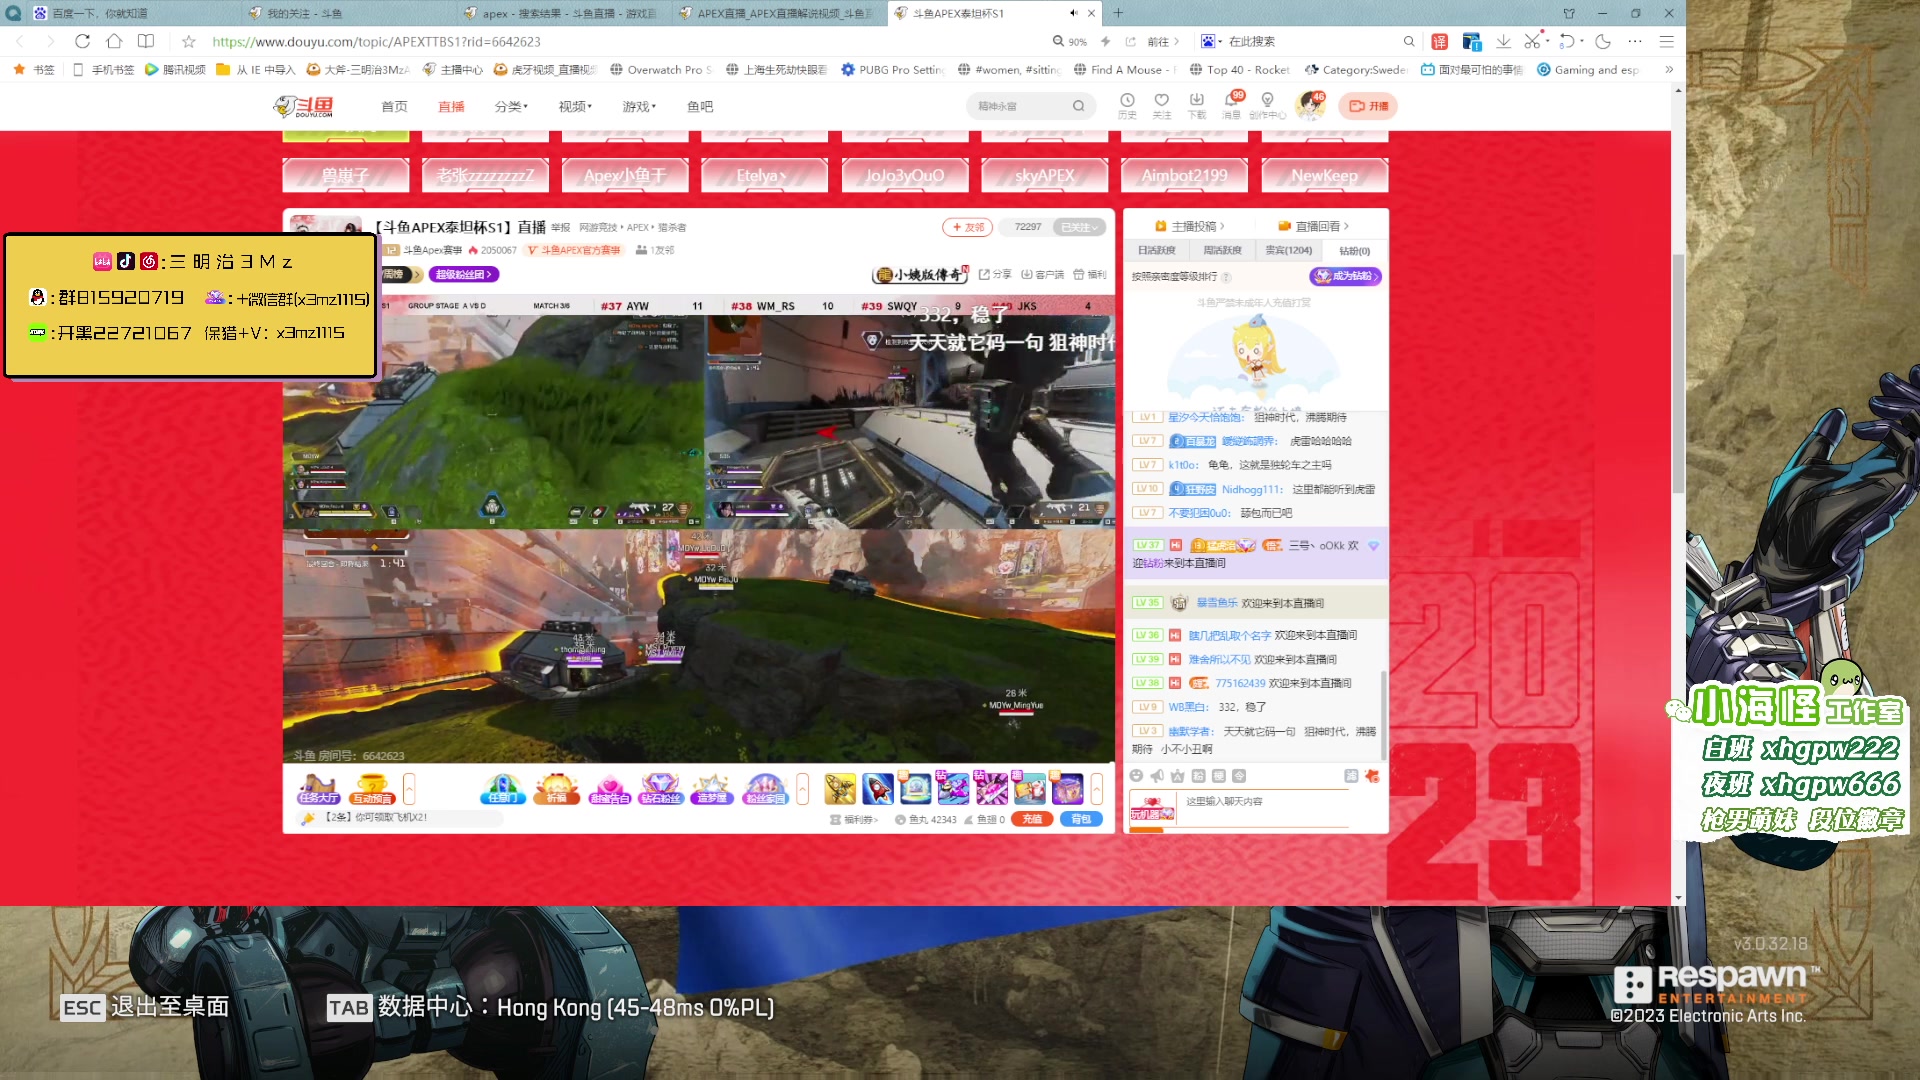Click the 成为钻粉 become diamond fan button
The width and height of the screenshot is (1920, 1080).
[x=1345, y=276]
